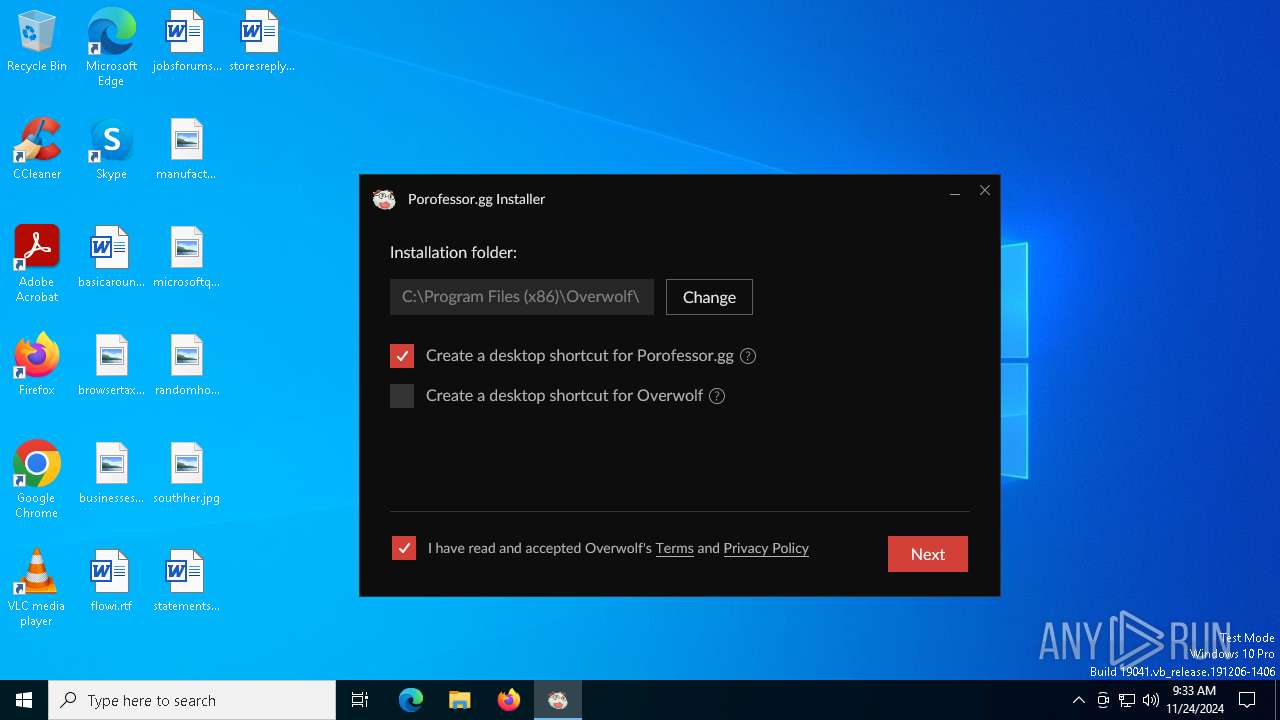Toggle the accepted Overwolf Terms checkbox

click(404, 548)
